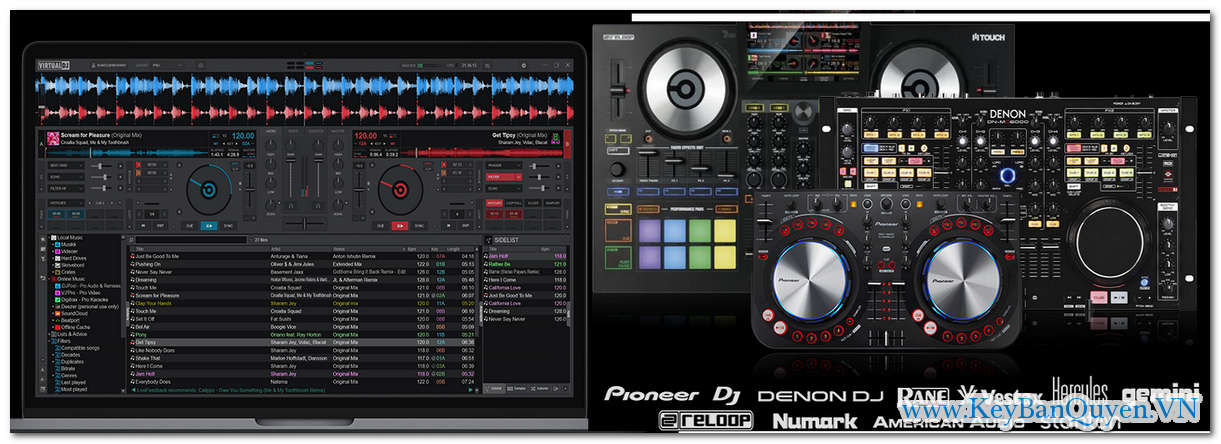Select Musikk folder icon
1221x444 pixels.
click(58, 244)
